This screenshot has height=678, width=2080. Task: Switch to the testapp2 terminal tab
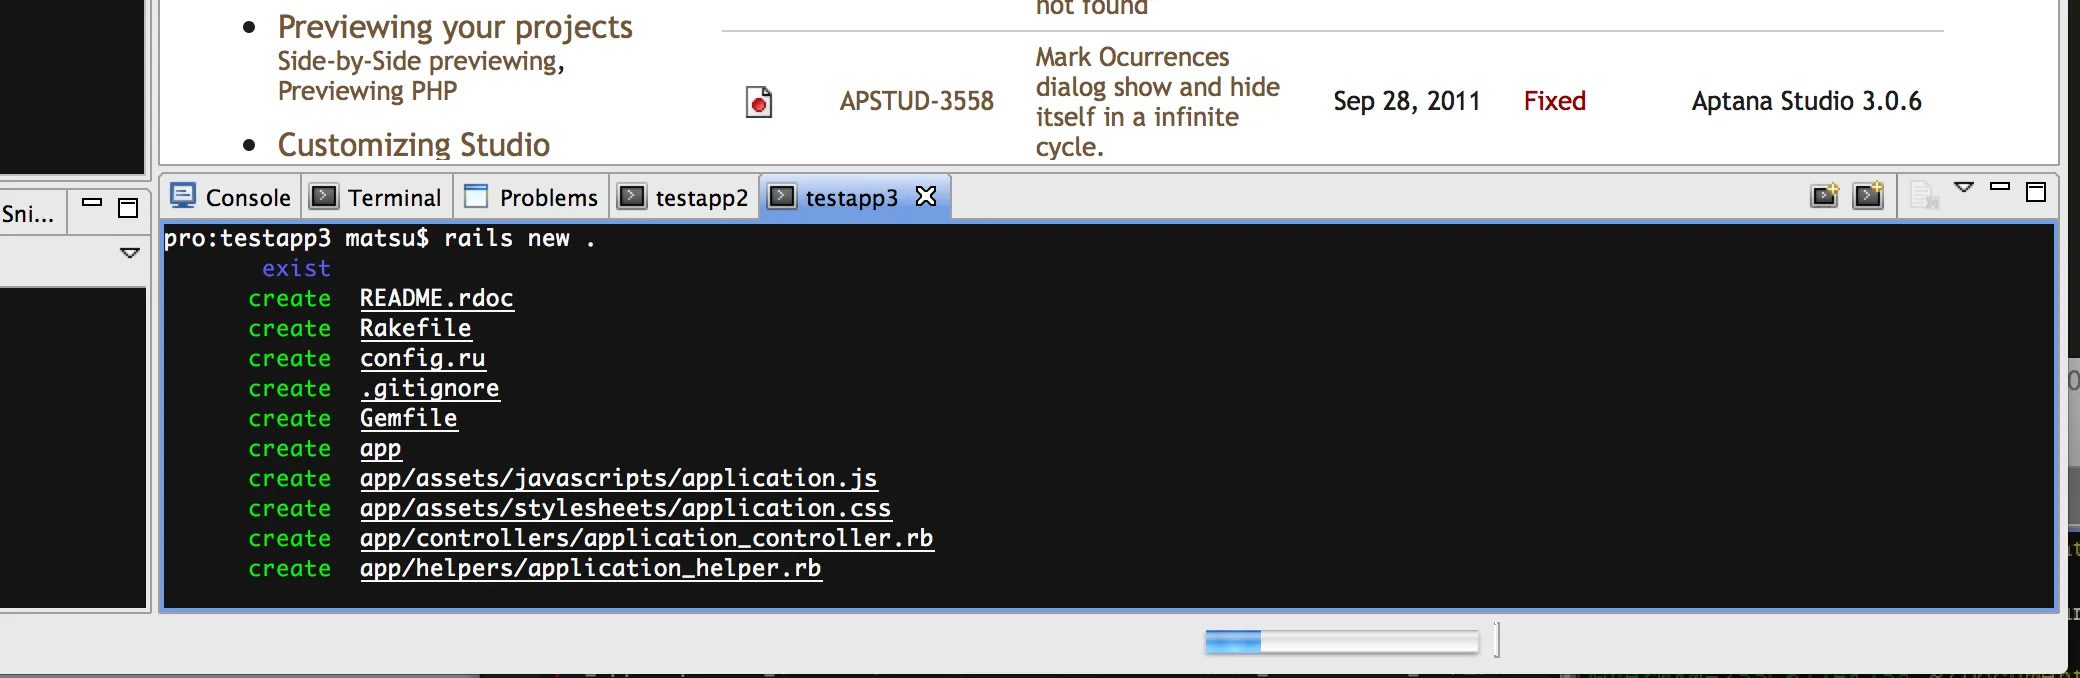coord(684,197)
